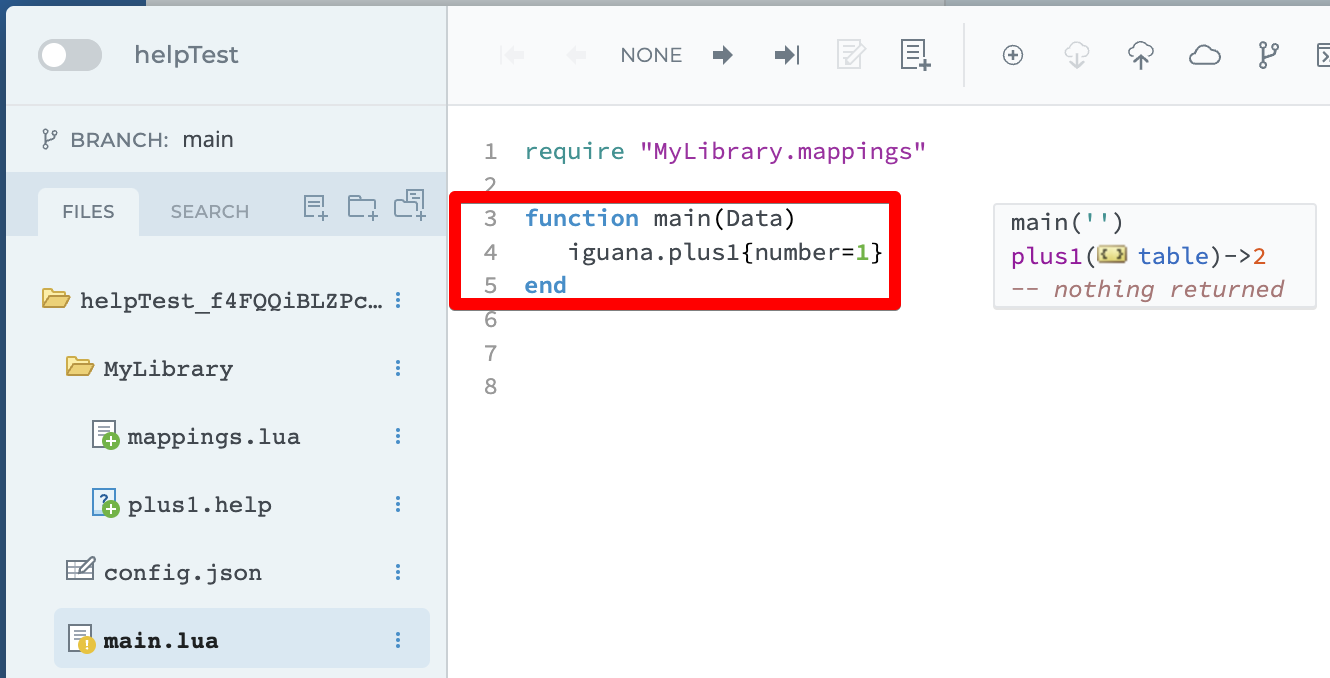Select the FILES tab
1330x678 pixels.
[88, 211]
